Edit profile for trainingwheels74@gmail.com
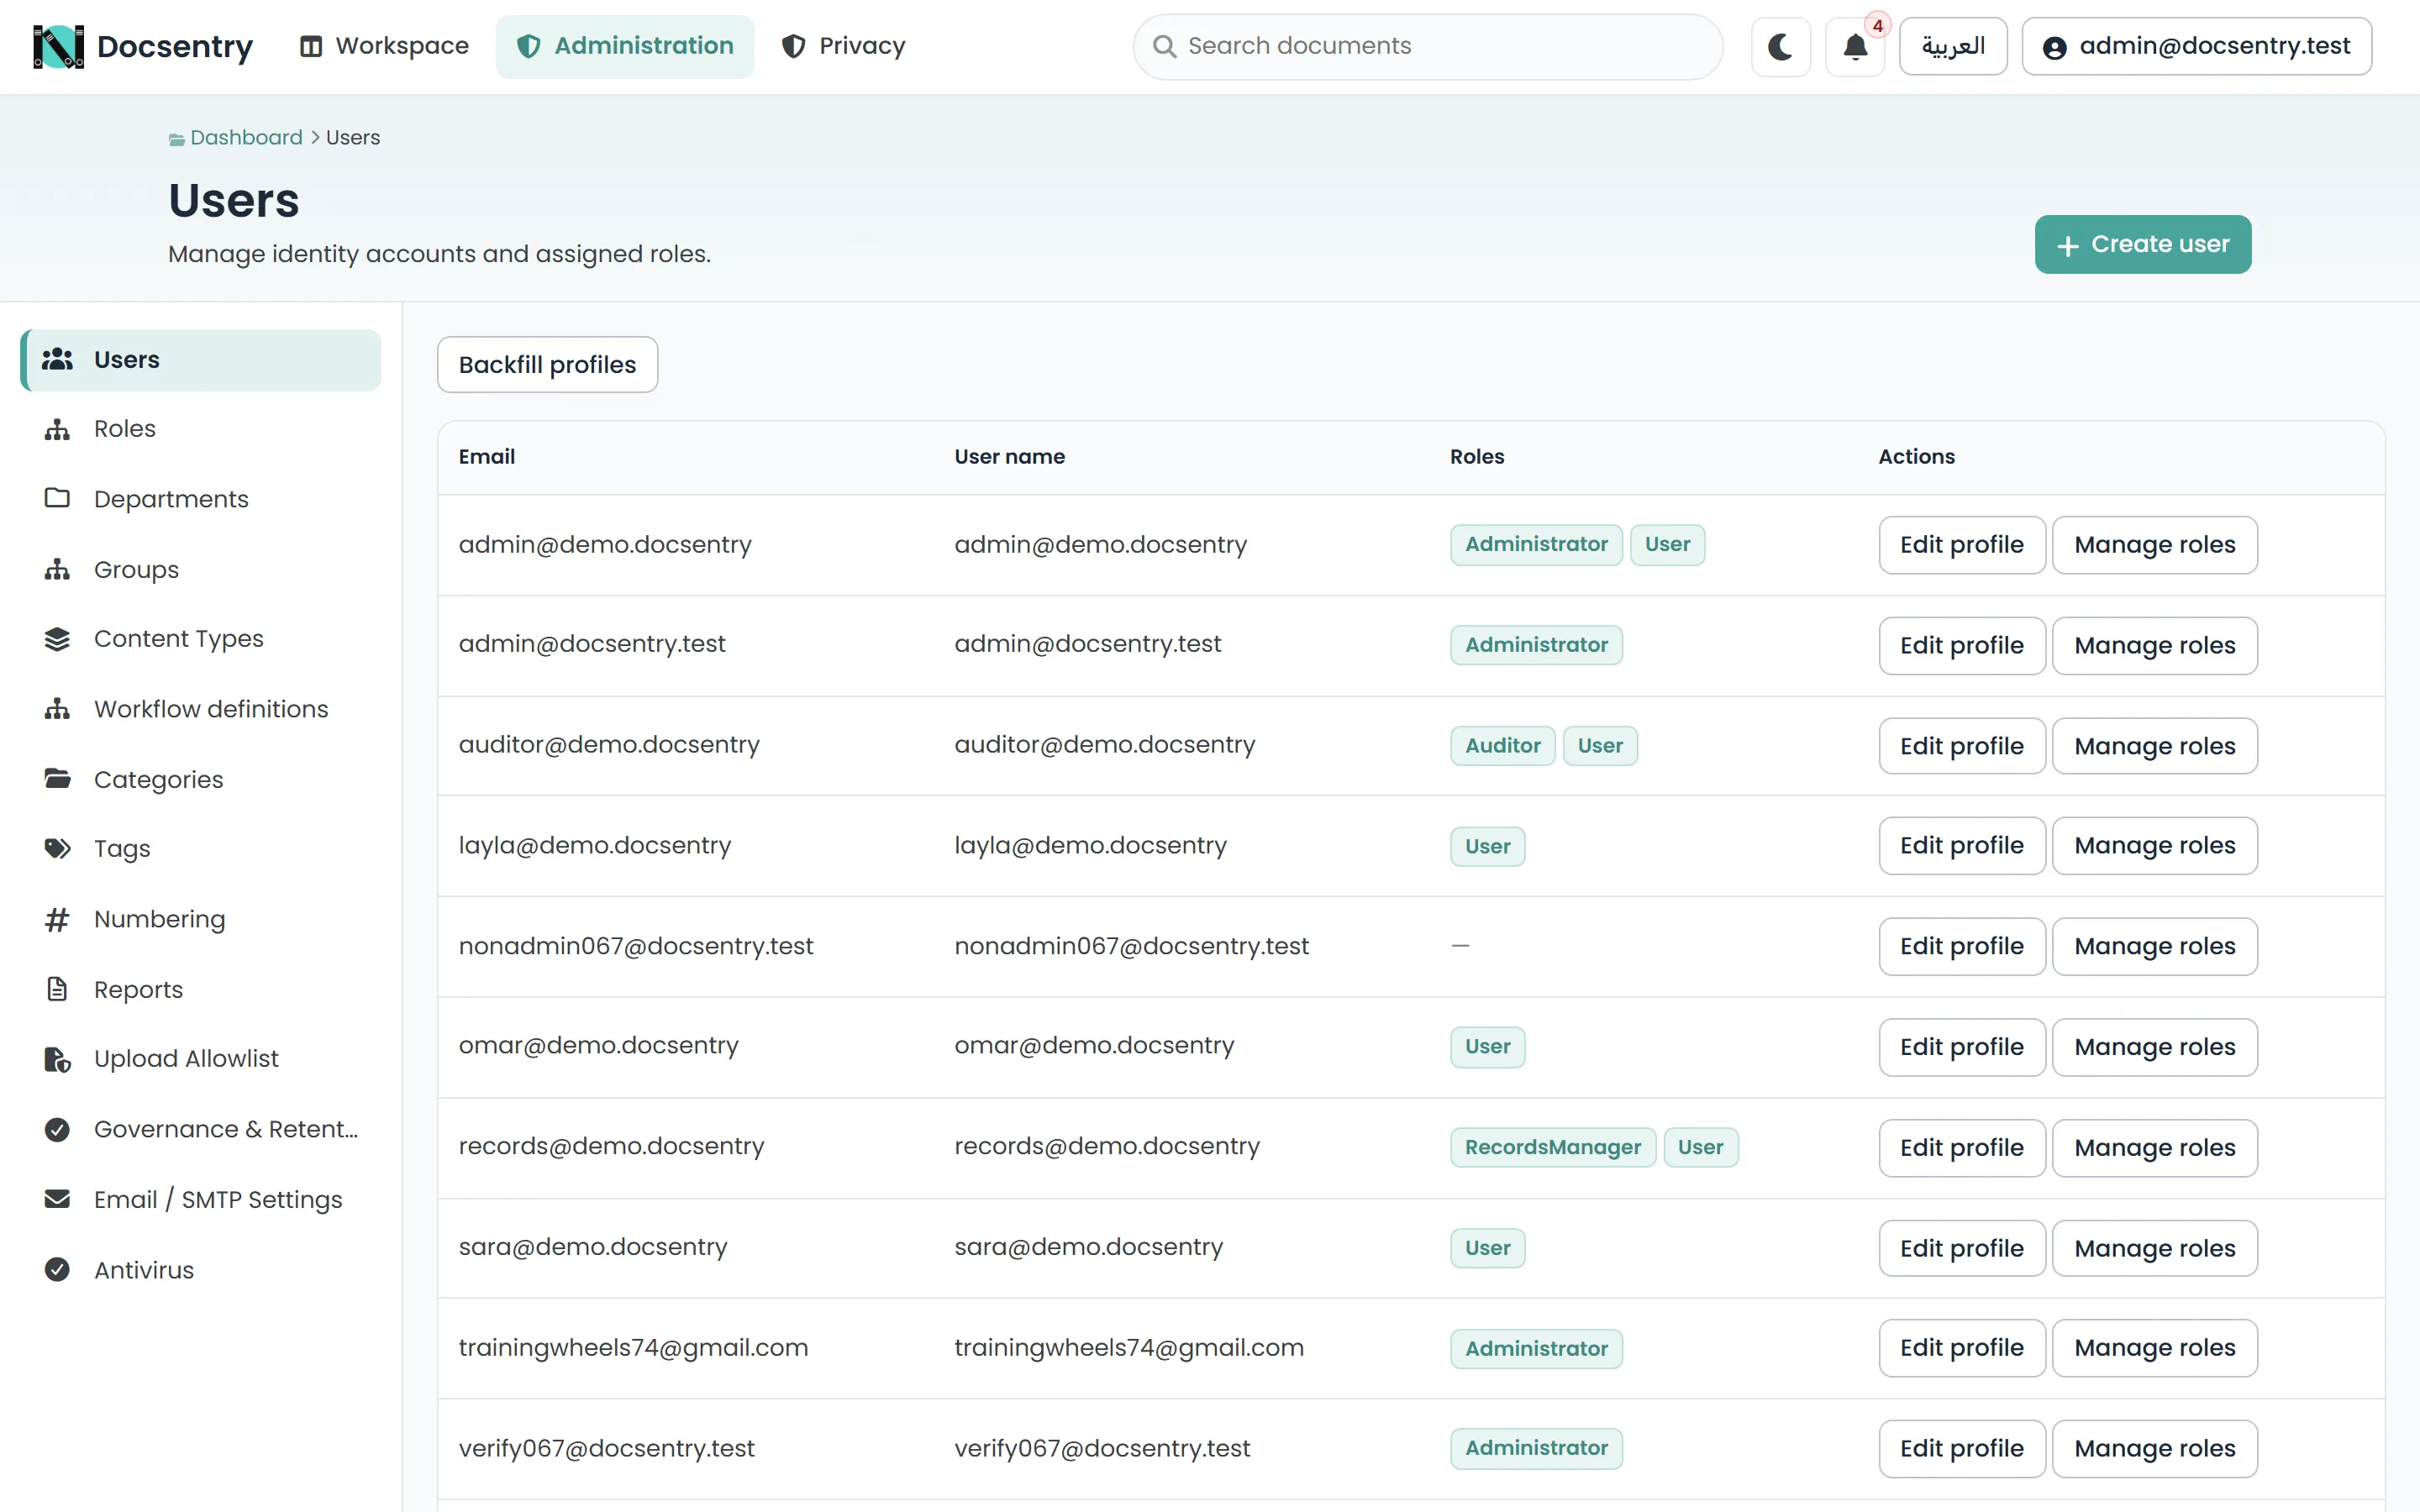2420x1512 pixels. [x=1961, y=1348]
